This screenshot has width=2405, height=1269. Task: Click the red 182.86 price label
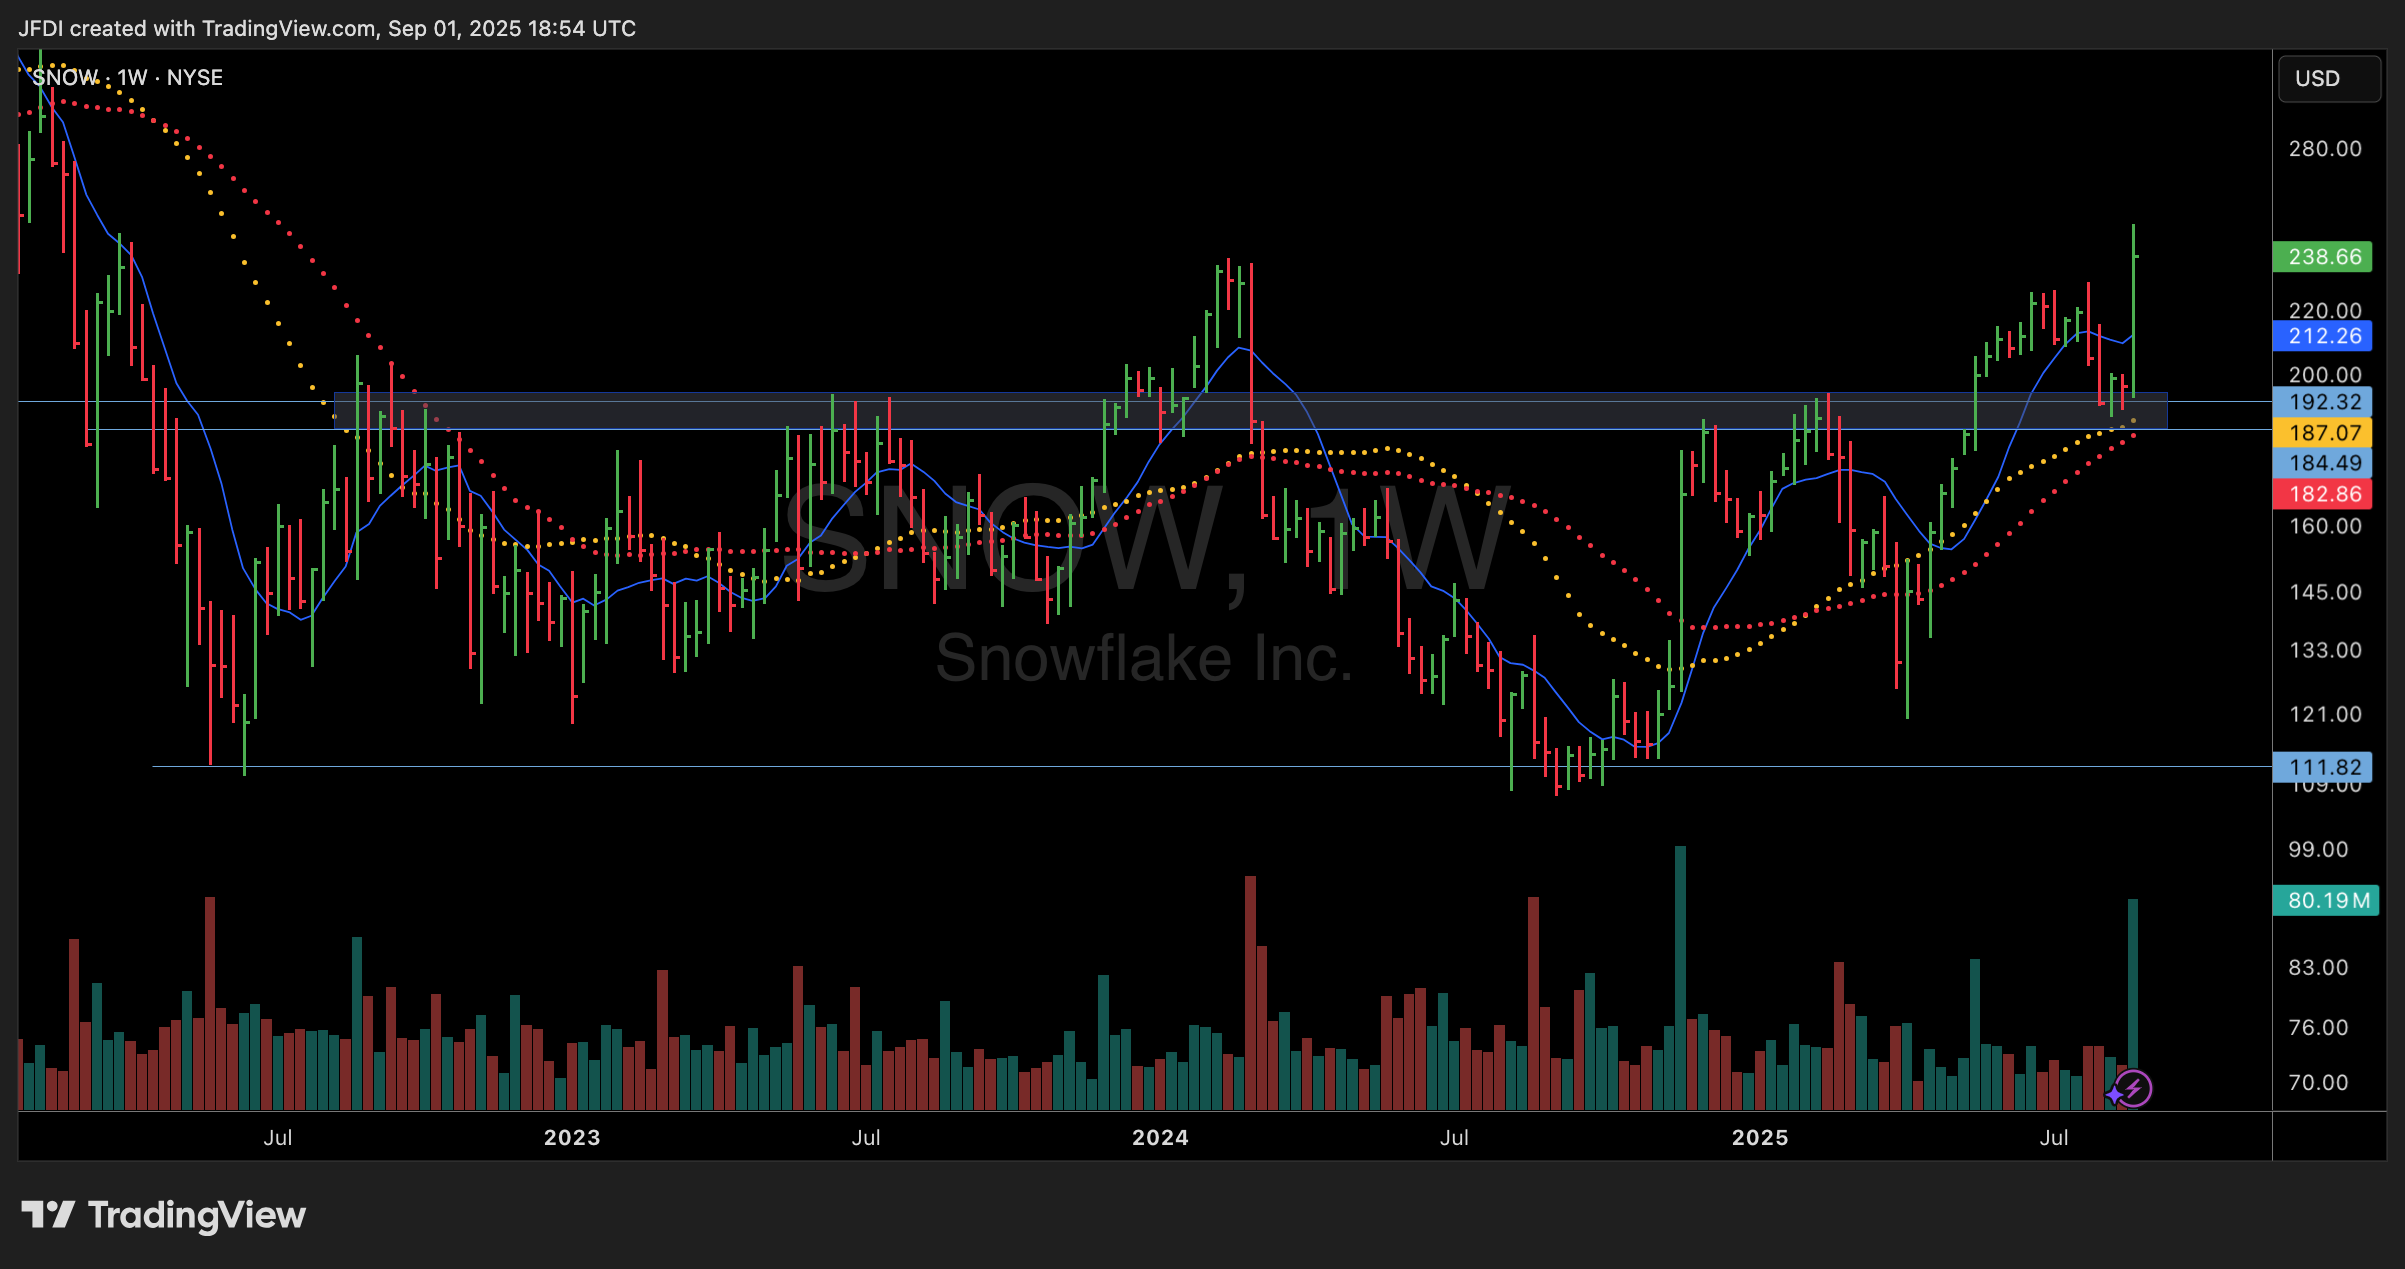click(2322, 494)
